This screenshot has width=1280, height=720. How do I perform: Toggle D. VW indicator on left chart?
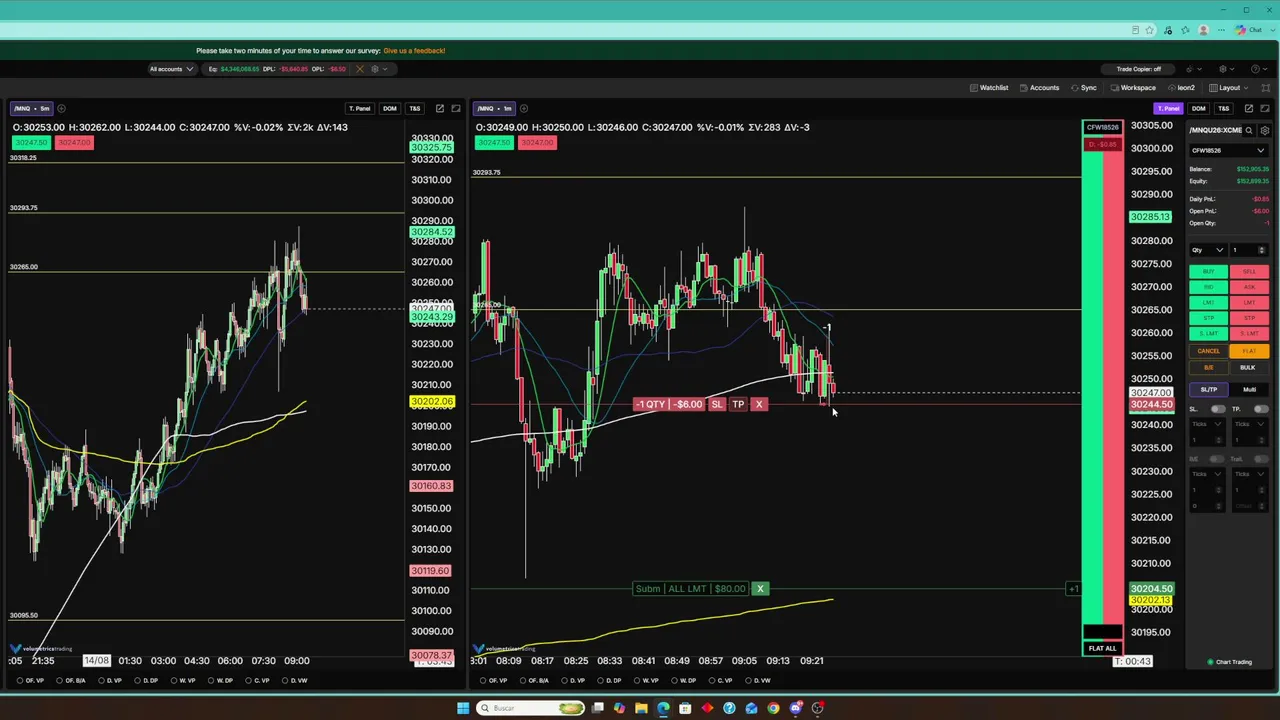(x=294, y=681)
